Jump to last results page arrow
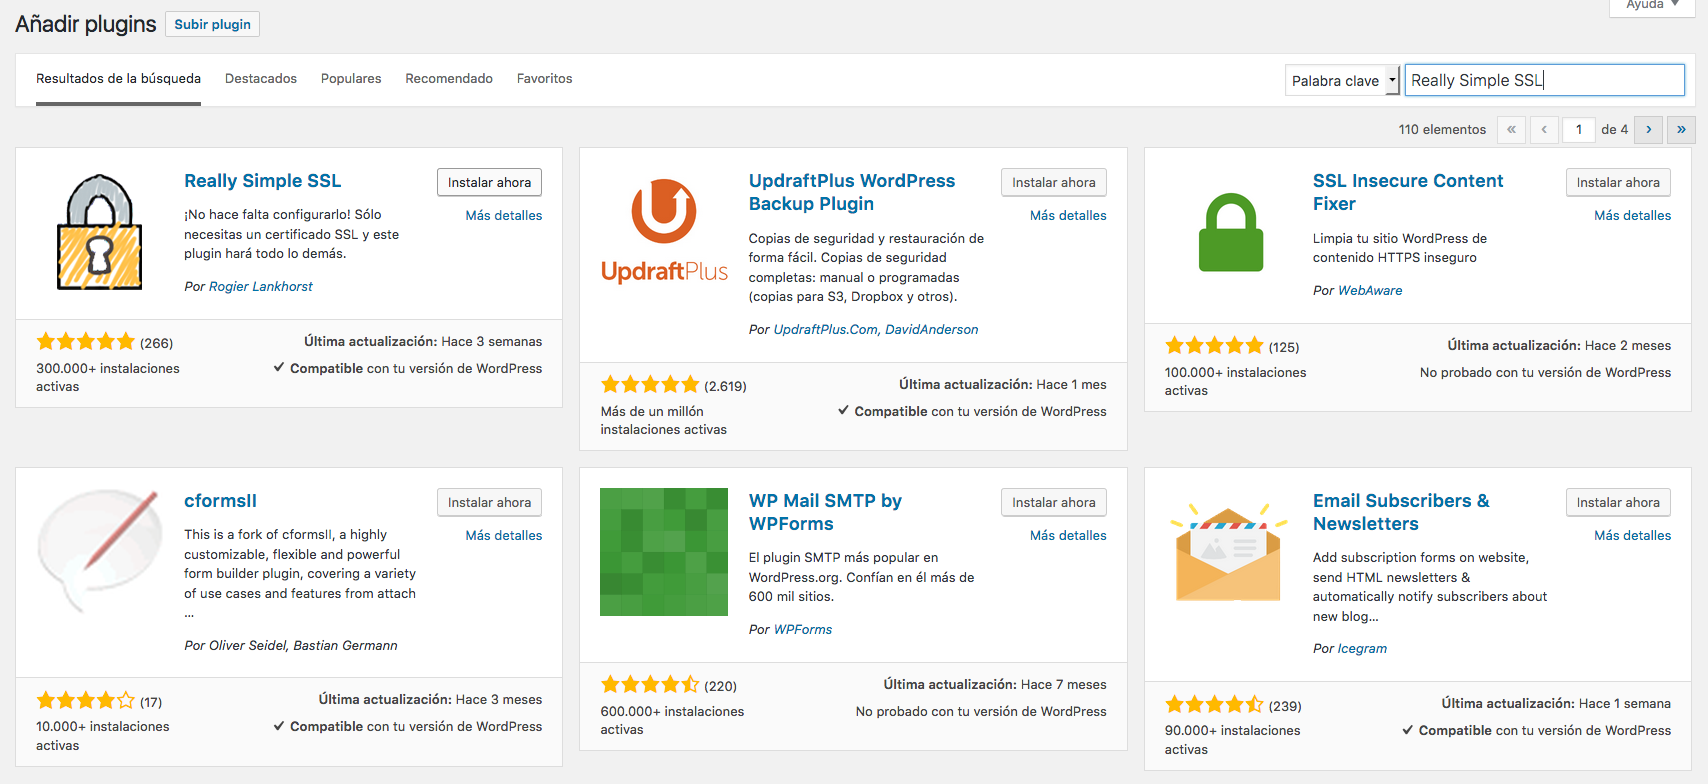The height and width of the screenshot is (784, 1708). [x=1682, y=129]
